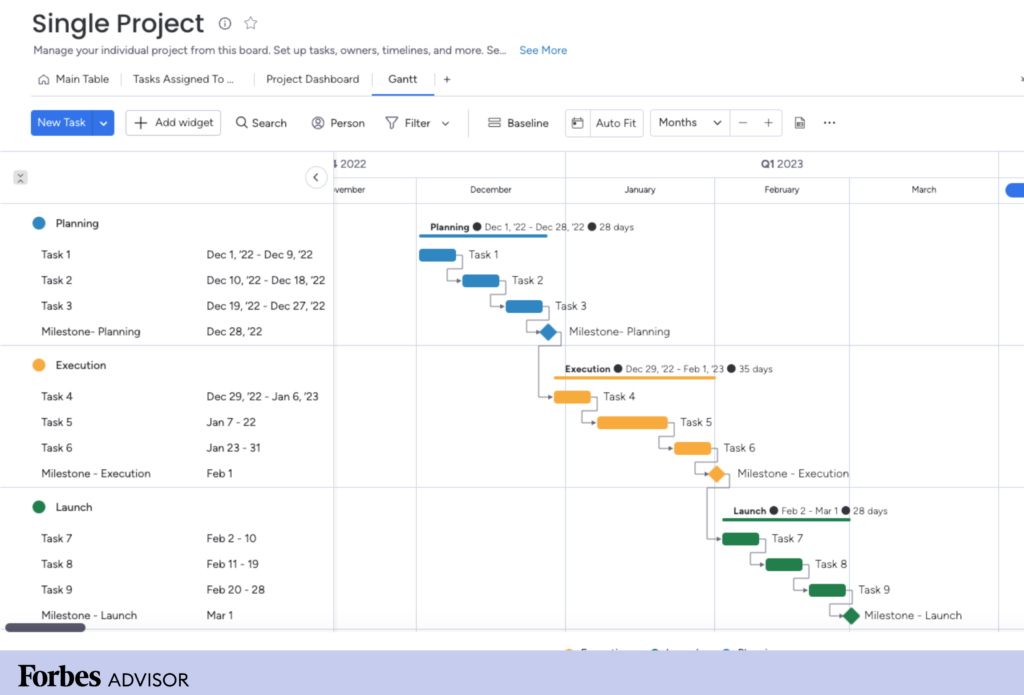Open the Project Dashboard tab
The image size is (1024, 695).
click(312, 79)
